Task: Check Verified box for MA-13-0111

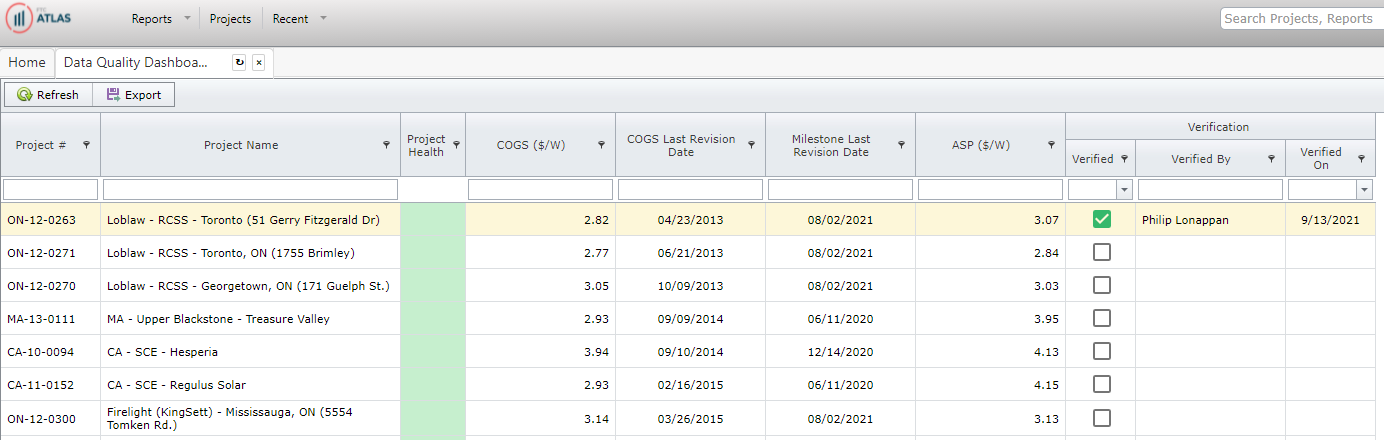Action: point(1101,318)
